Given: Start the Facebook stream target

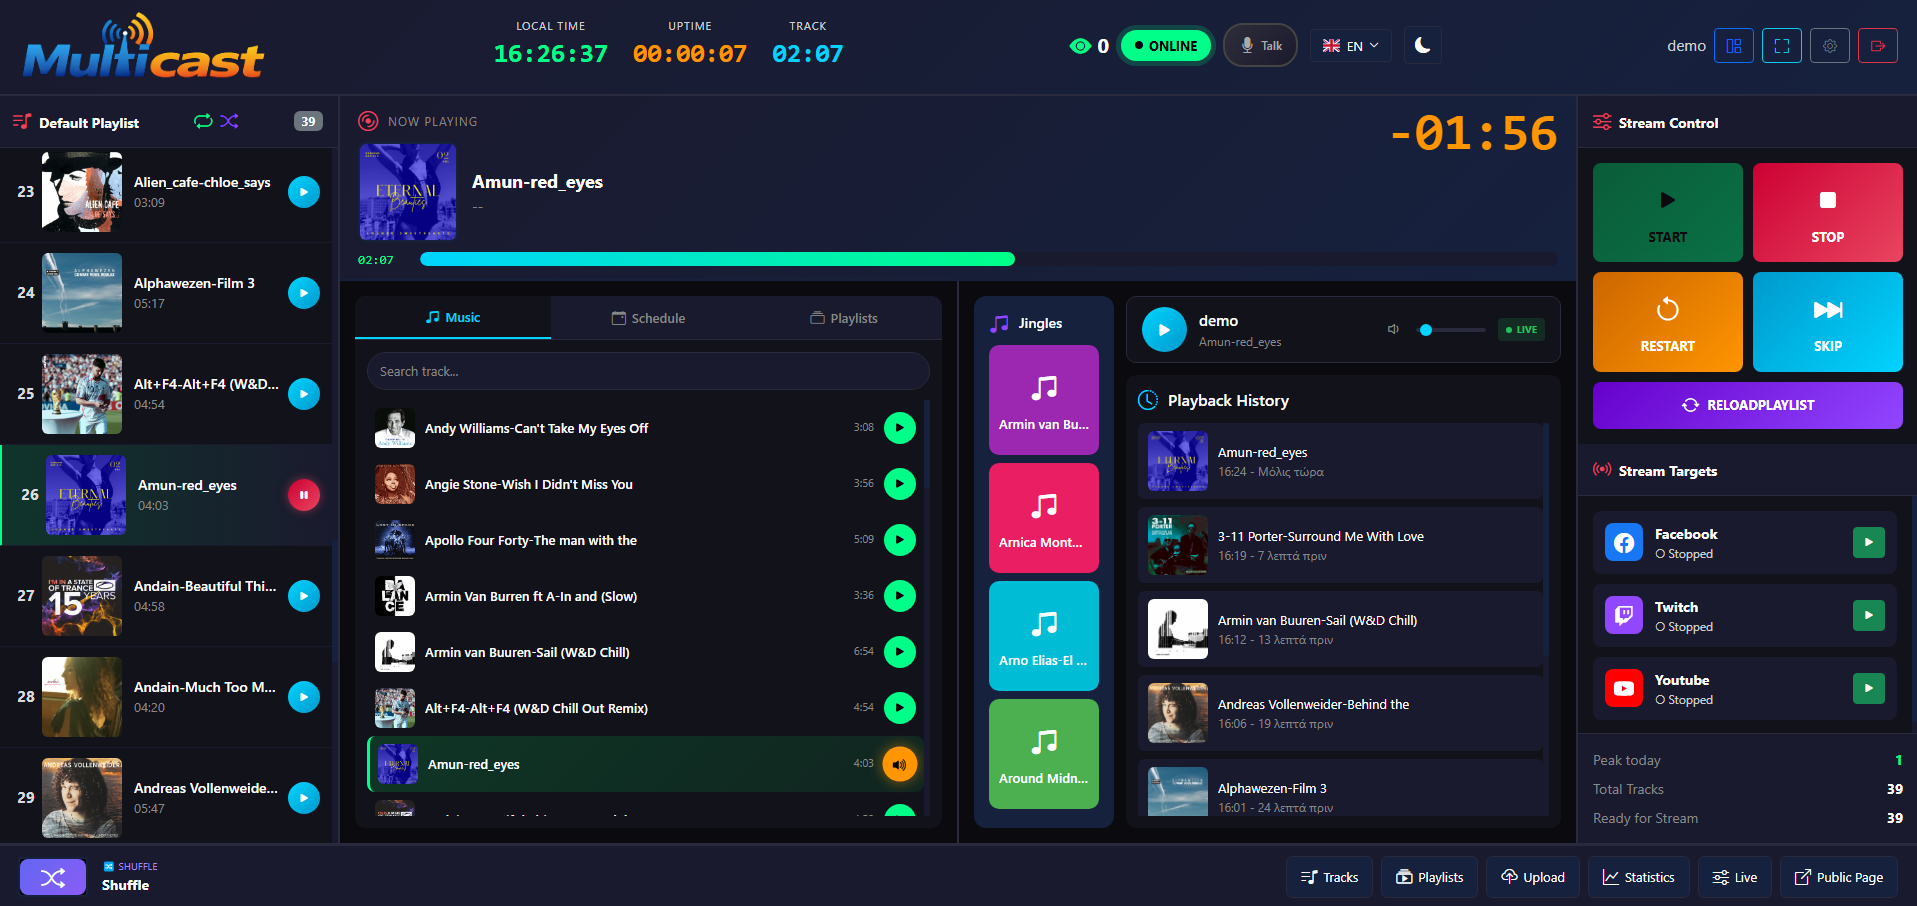Looking at the screenshot, I should pos(1868,543).
